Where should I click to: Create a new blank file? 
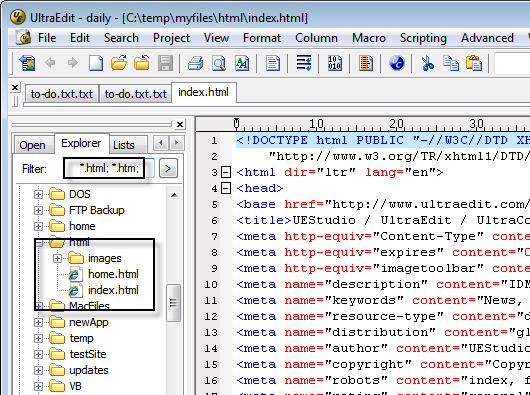96,63
